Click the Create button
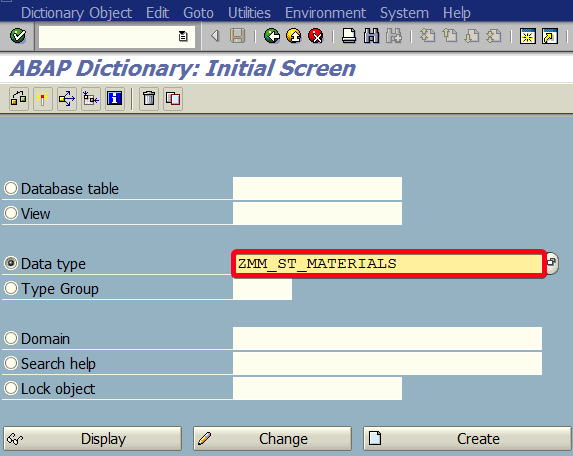 pos(467,438)
